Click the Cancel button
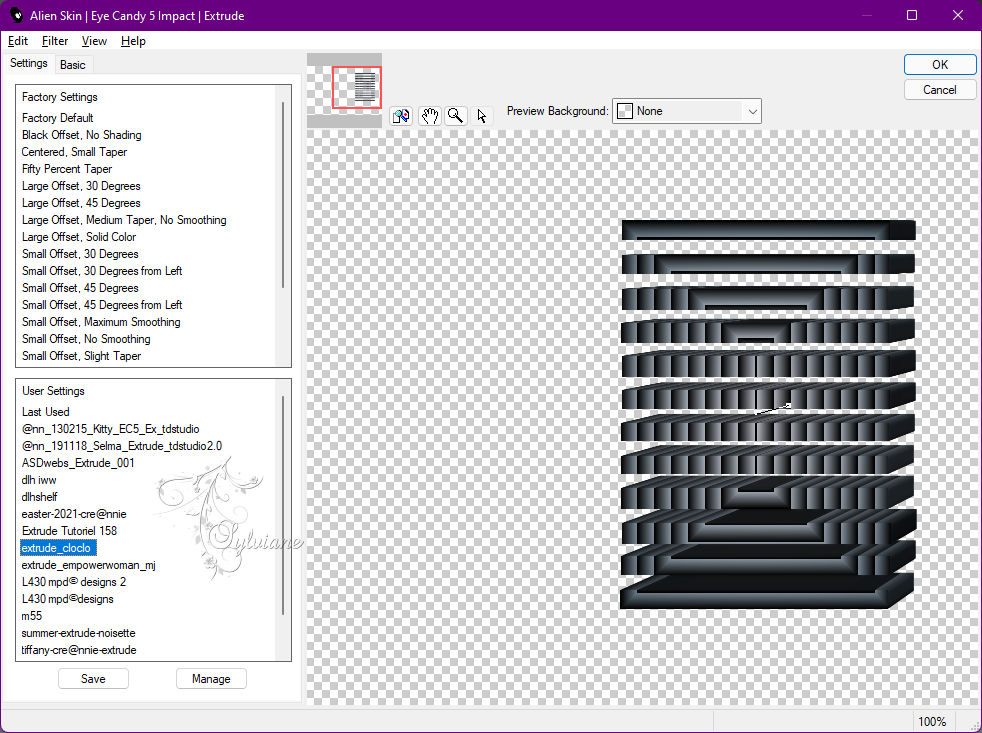 (939, 90)
